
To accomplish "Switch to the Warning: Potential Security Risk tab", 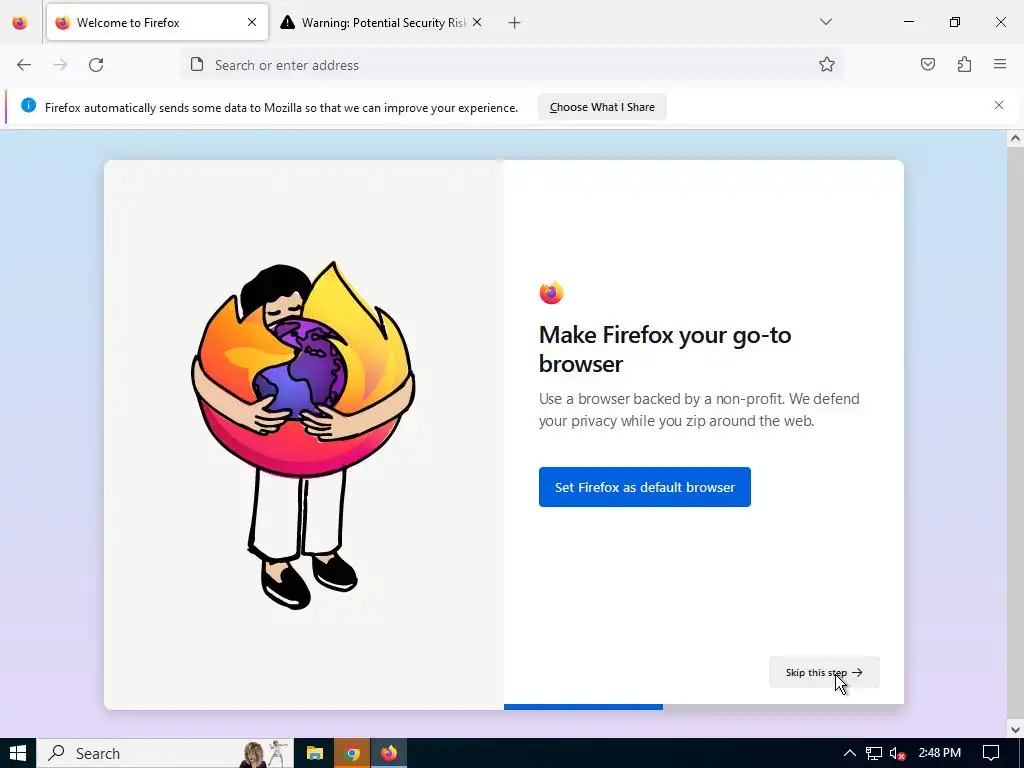I will click(382, 23).
